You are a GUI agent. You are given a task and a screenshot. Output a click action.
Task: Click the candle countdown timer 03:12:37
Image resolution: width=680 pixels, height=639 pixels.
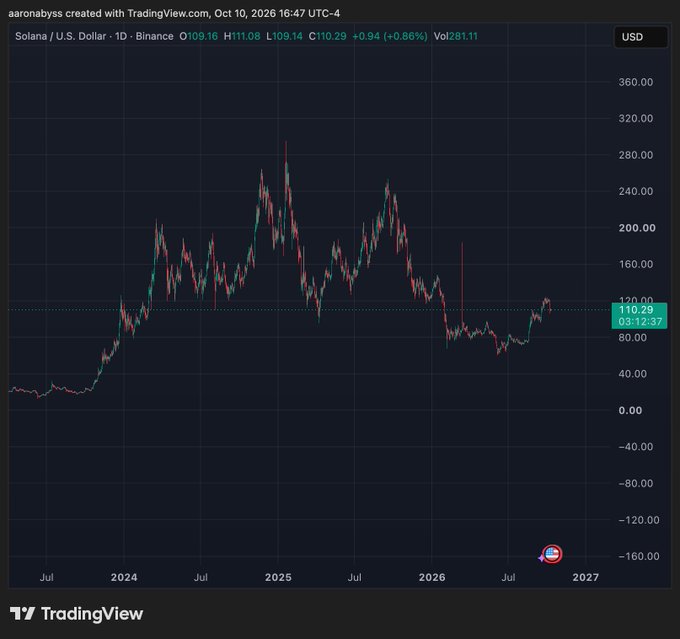(x=640, y=322)
